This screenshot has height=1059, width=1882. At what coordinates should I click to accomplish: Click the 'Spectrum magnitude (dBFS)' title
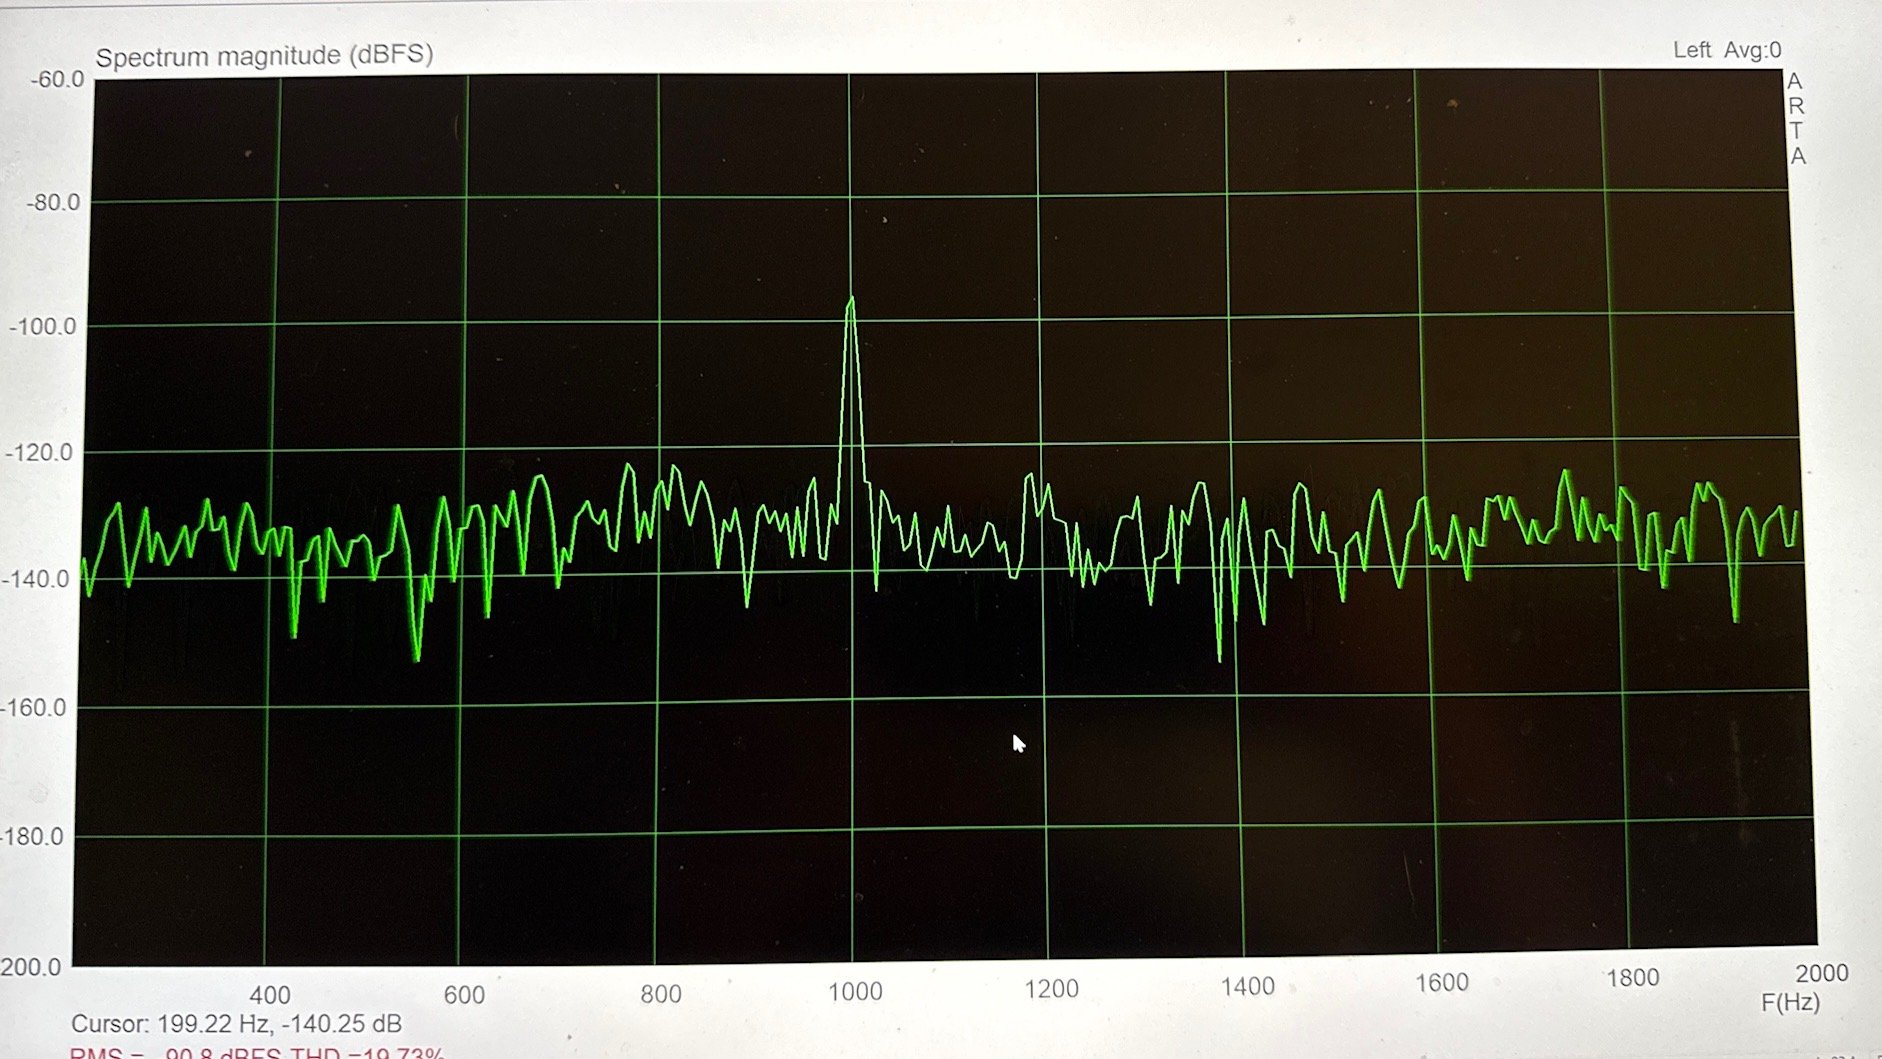(x=264, y=55)
